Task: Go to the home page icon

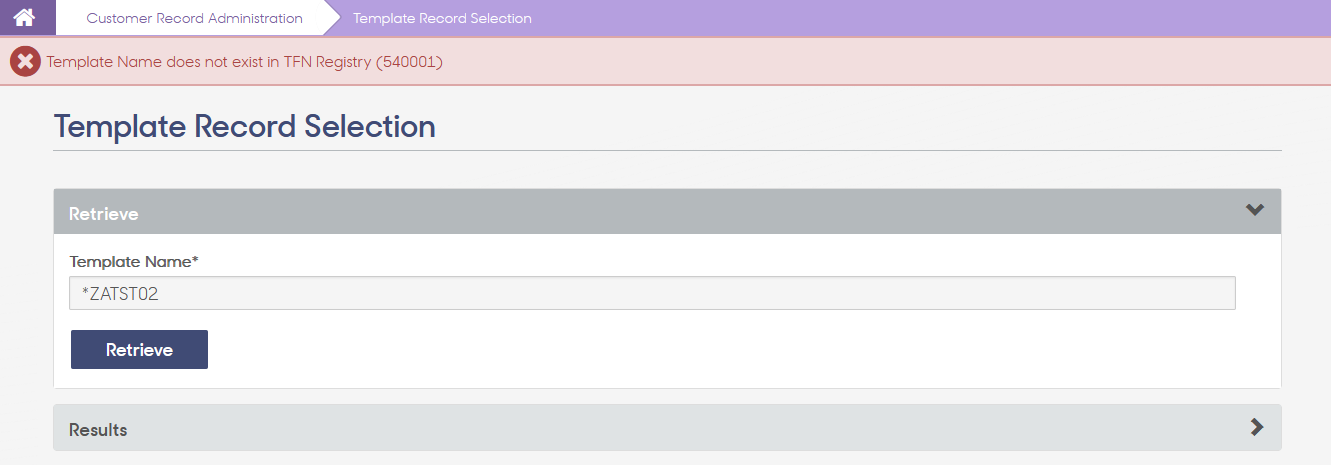Action: point(24,18)
